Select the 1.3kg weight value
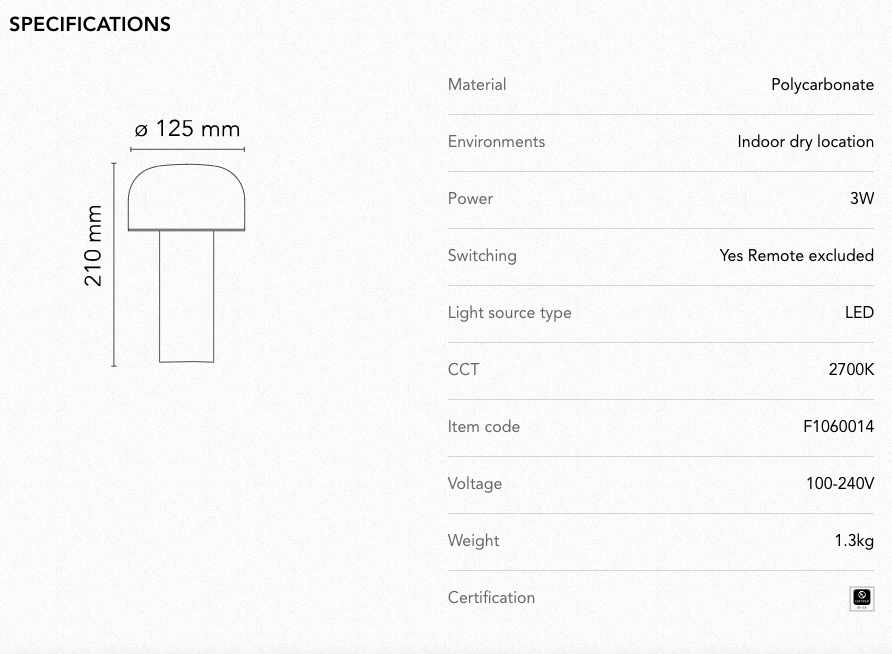The height and width of the screenshot is (654, 892). coord(854,540)
